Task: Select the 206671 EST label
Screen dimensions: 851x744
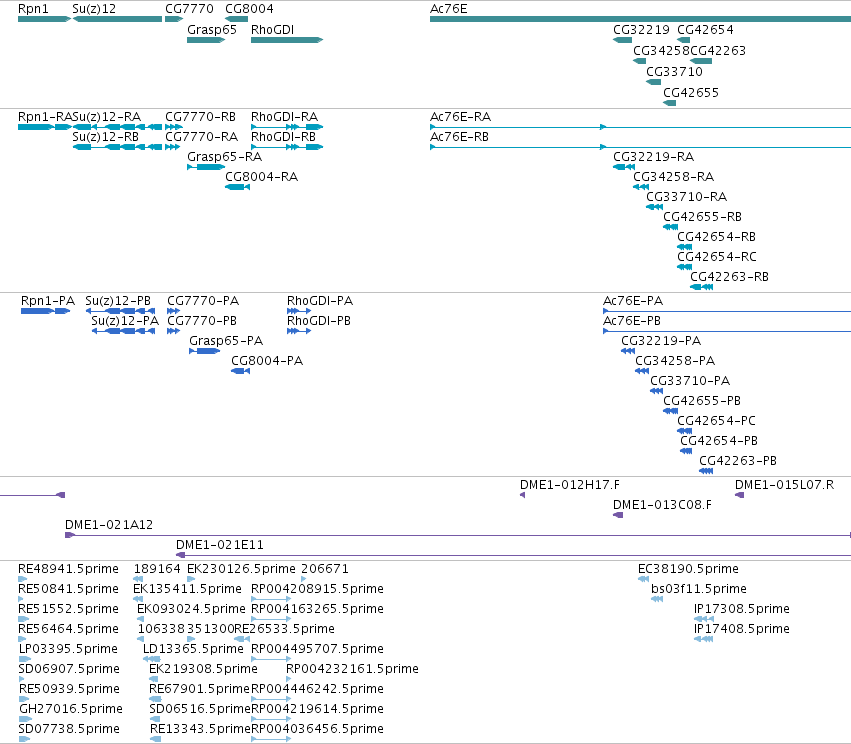Action: (325, 569)
